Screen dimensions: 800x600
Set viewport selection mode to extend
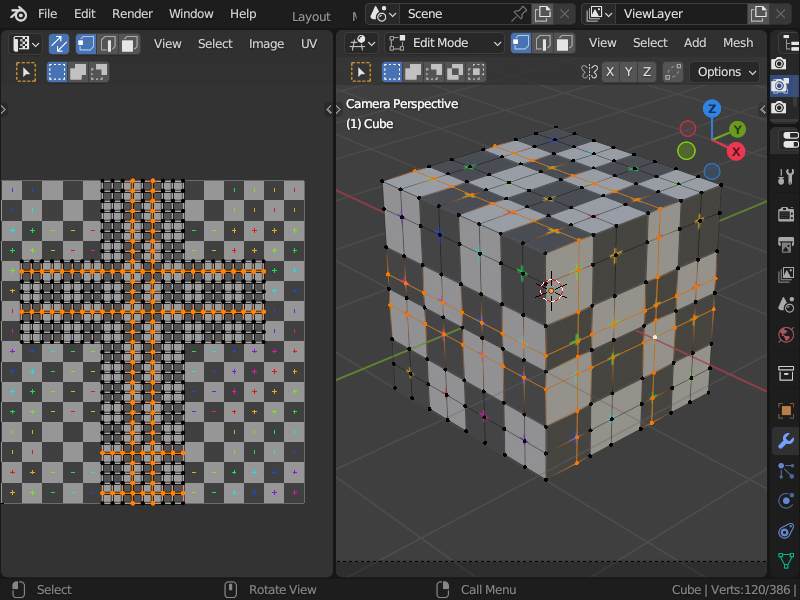point(413,72)
